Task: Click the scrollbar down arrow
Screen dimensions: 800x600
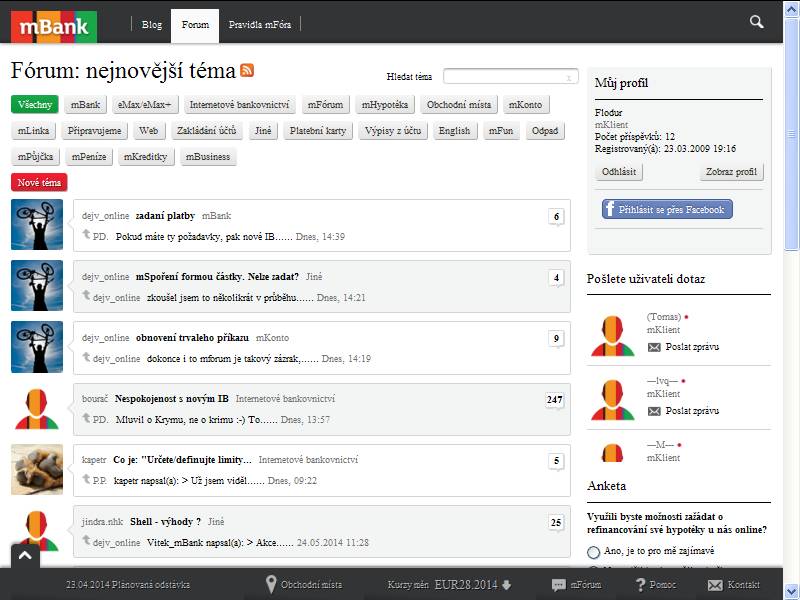Action: 791,591
